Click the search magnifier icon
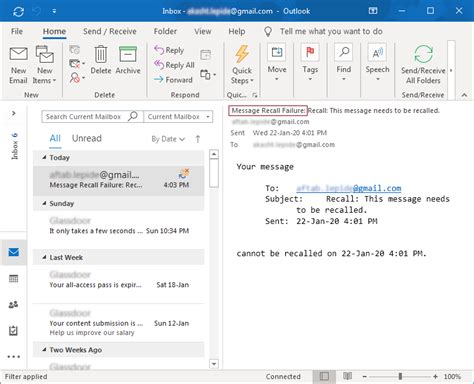This screenshot has height=384, width=474. 133,116
